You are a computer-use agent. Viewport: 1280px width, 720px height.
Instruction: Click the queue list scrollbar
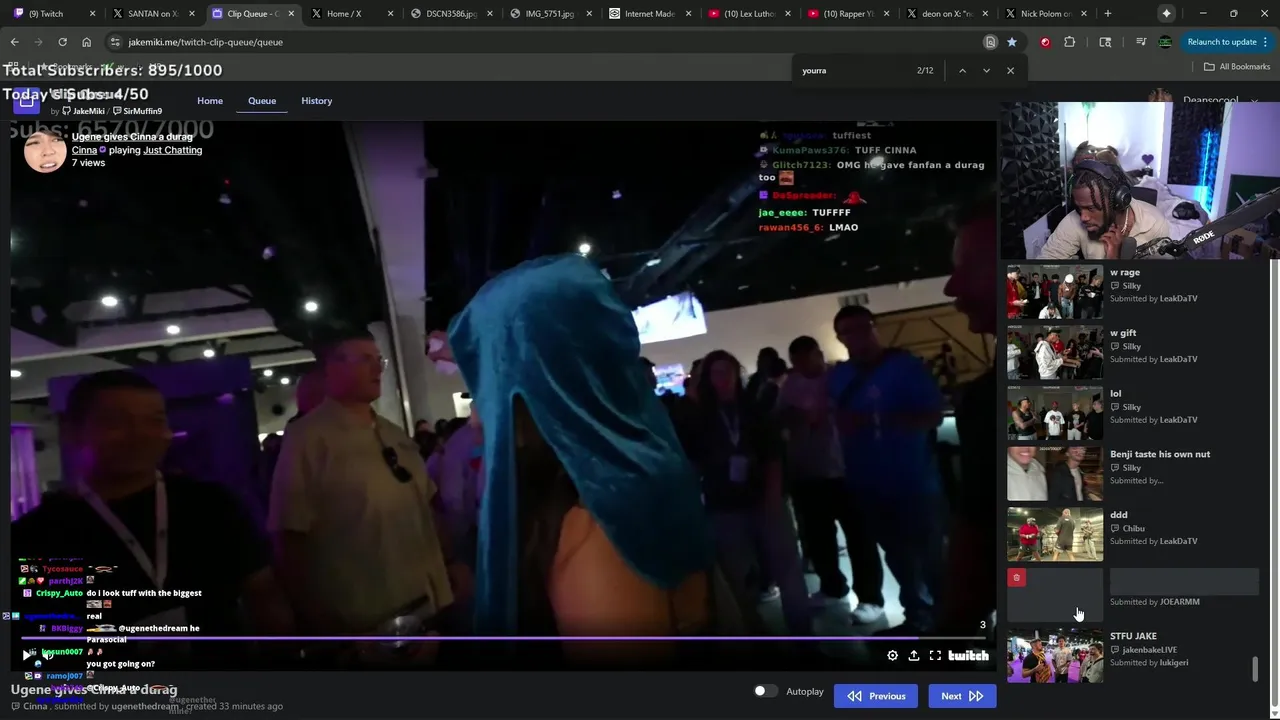(1255, 669)
